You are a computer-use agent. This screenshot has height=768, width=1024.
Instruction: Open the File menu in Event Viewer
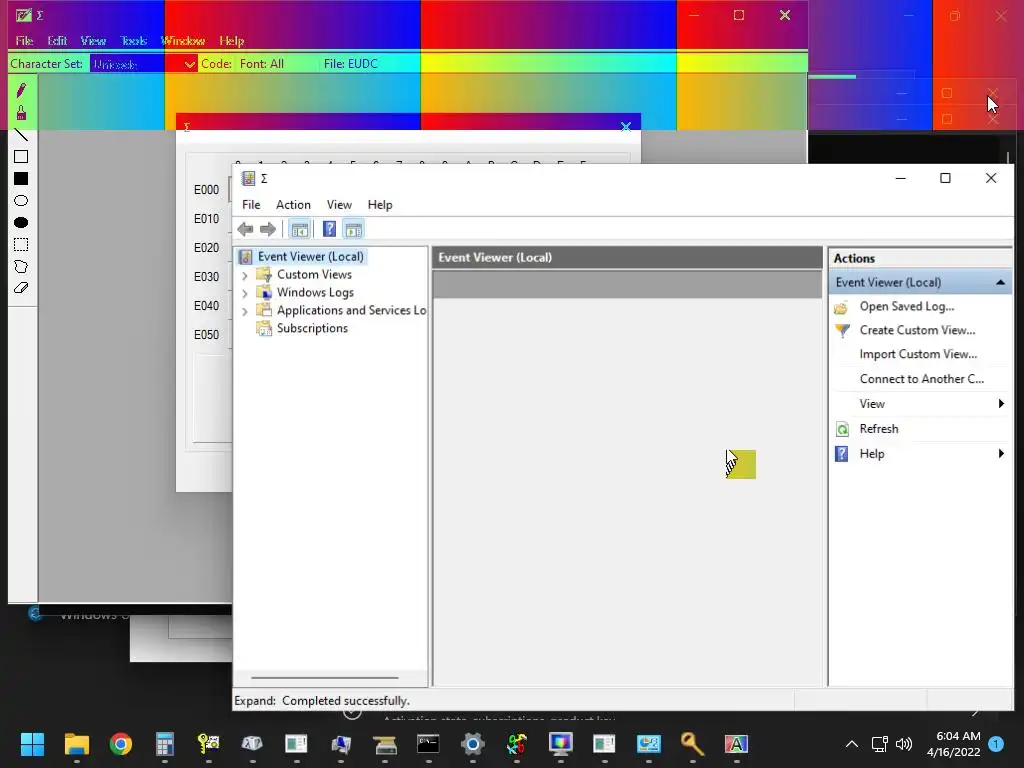[251, 204]
